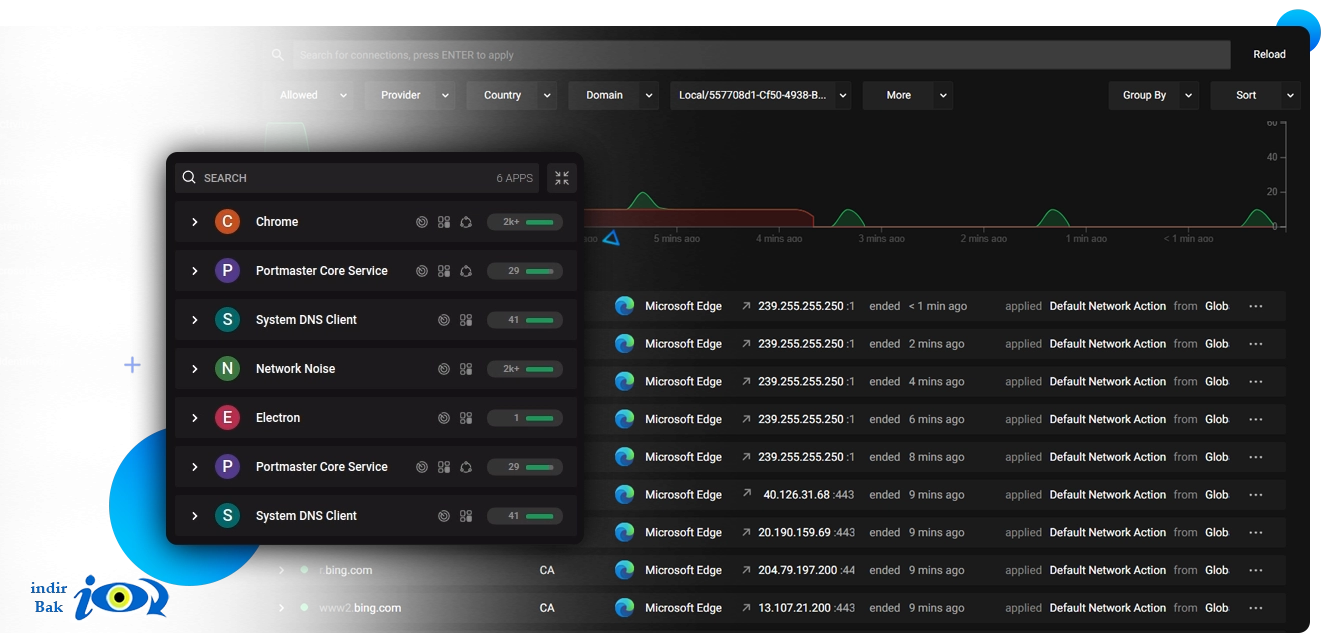Viewport: 1329px width, 643px height.
Task: Click the '8 mins ago' timestamp text
Action: pyautogui.click(x=937, y=457)
